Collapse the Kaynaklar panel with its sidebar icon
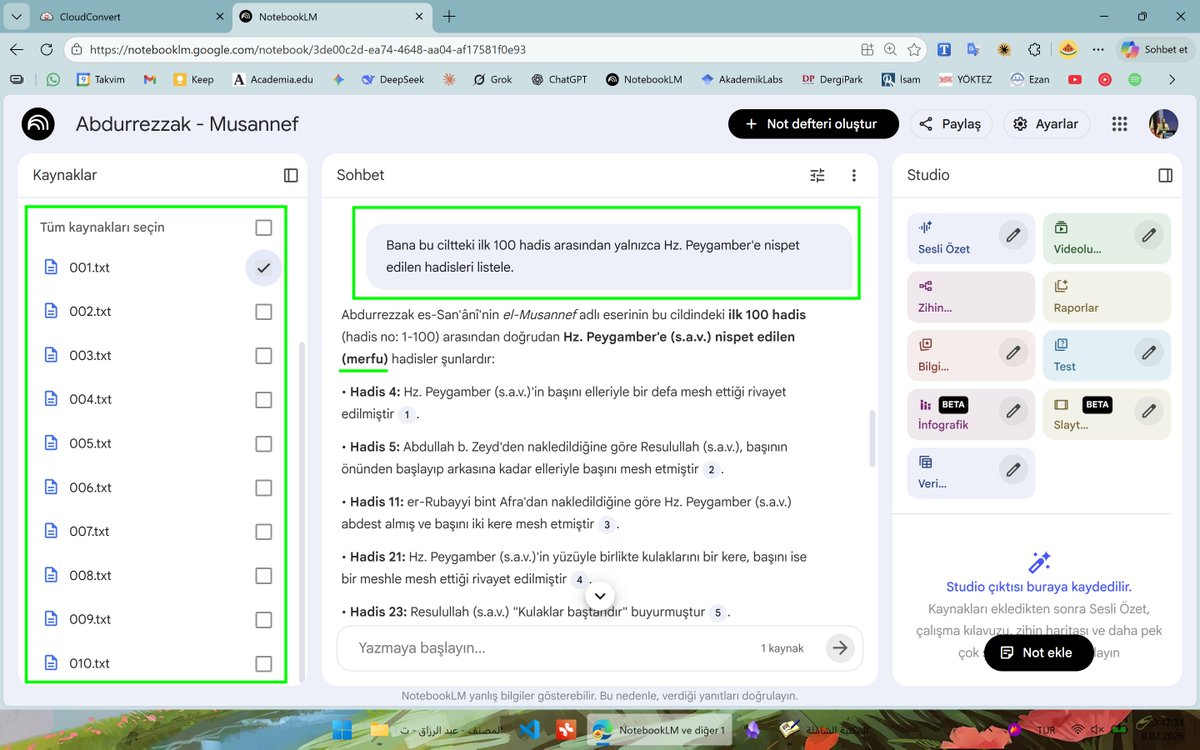 pyautogui.click(x=291, y=175)
